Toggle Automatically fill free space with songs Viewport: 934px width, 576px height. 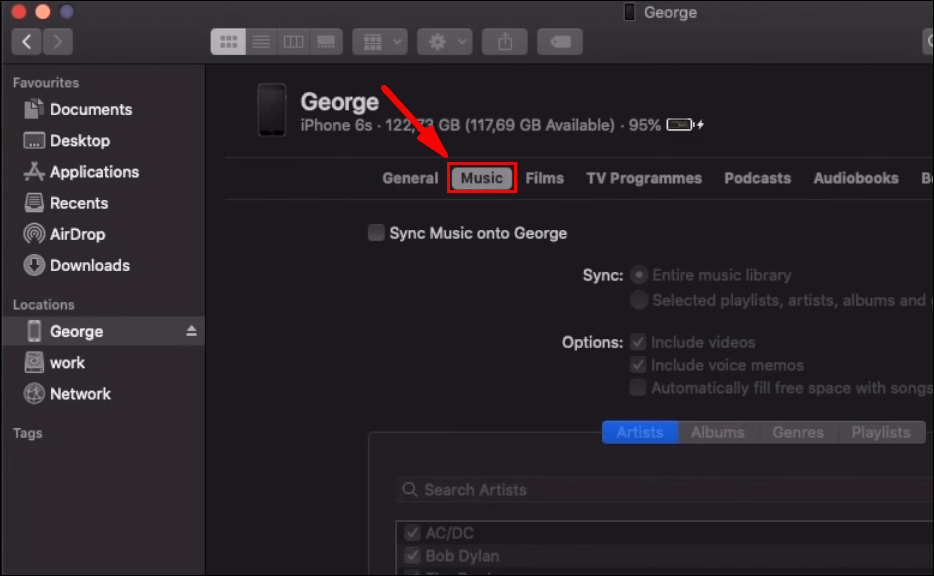point(638,388)
